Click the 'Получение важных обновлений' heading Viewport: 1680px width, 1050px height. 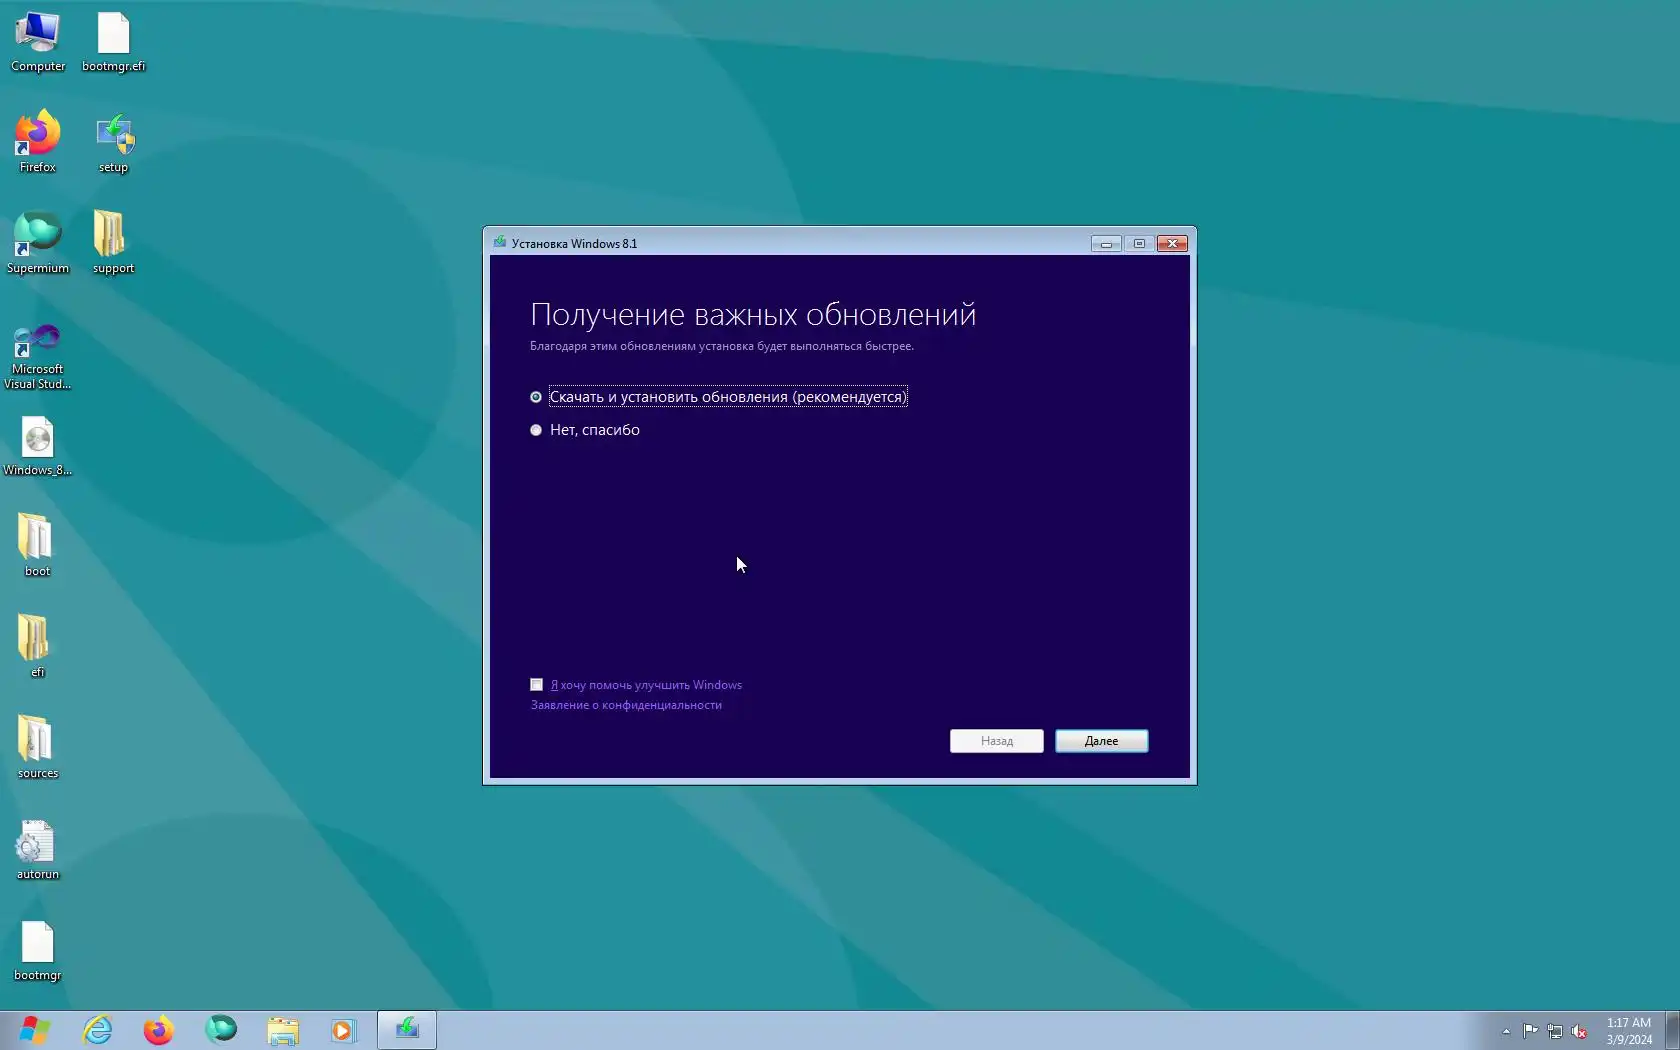click(753, 315)
